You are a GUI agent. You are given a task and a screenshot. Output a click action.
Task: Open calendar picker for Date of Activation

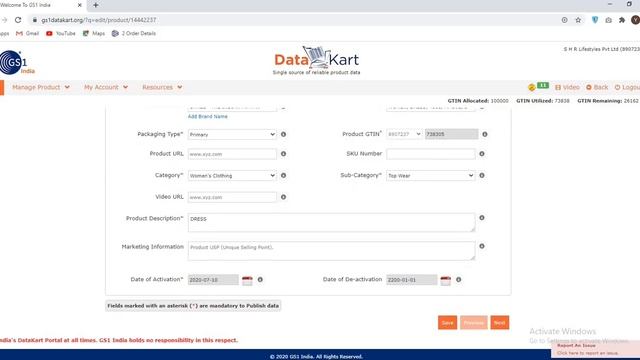[x=247, y=280]
